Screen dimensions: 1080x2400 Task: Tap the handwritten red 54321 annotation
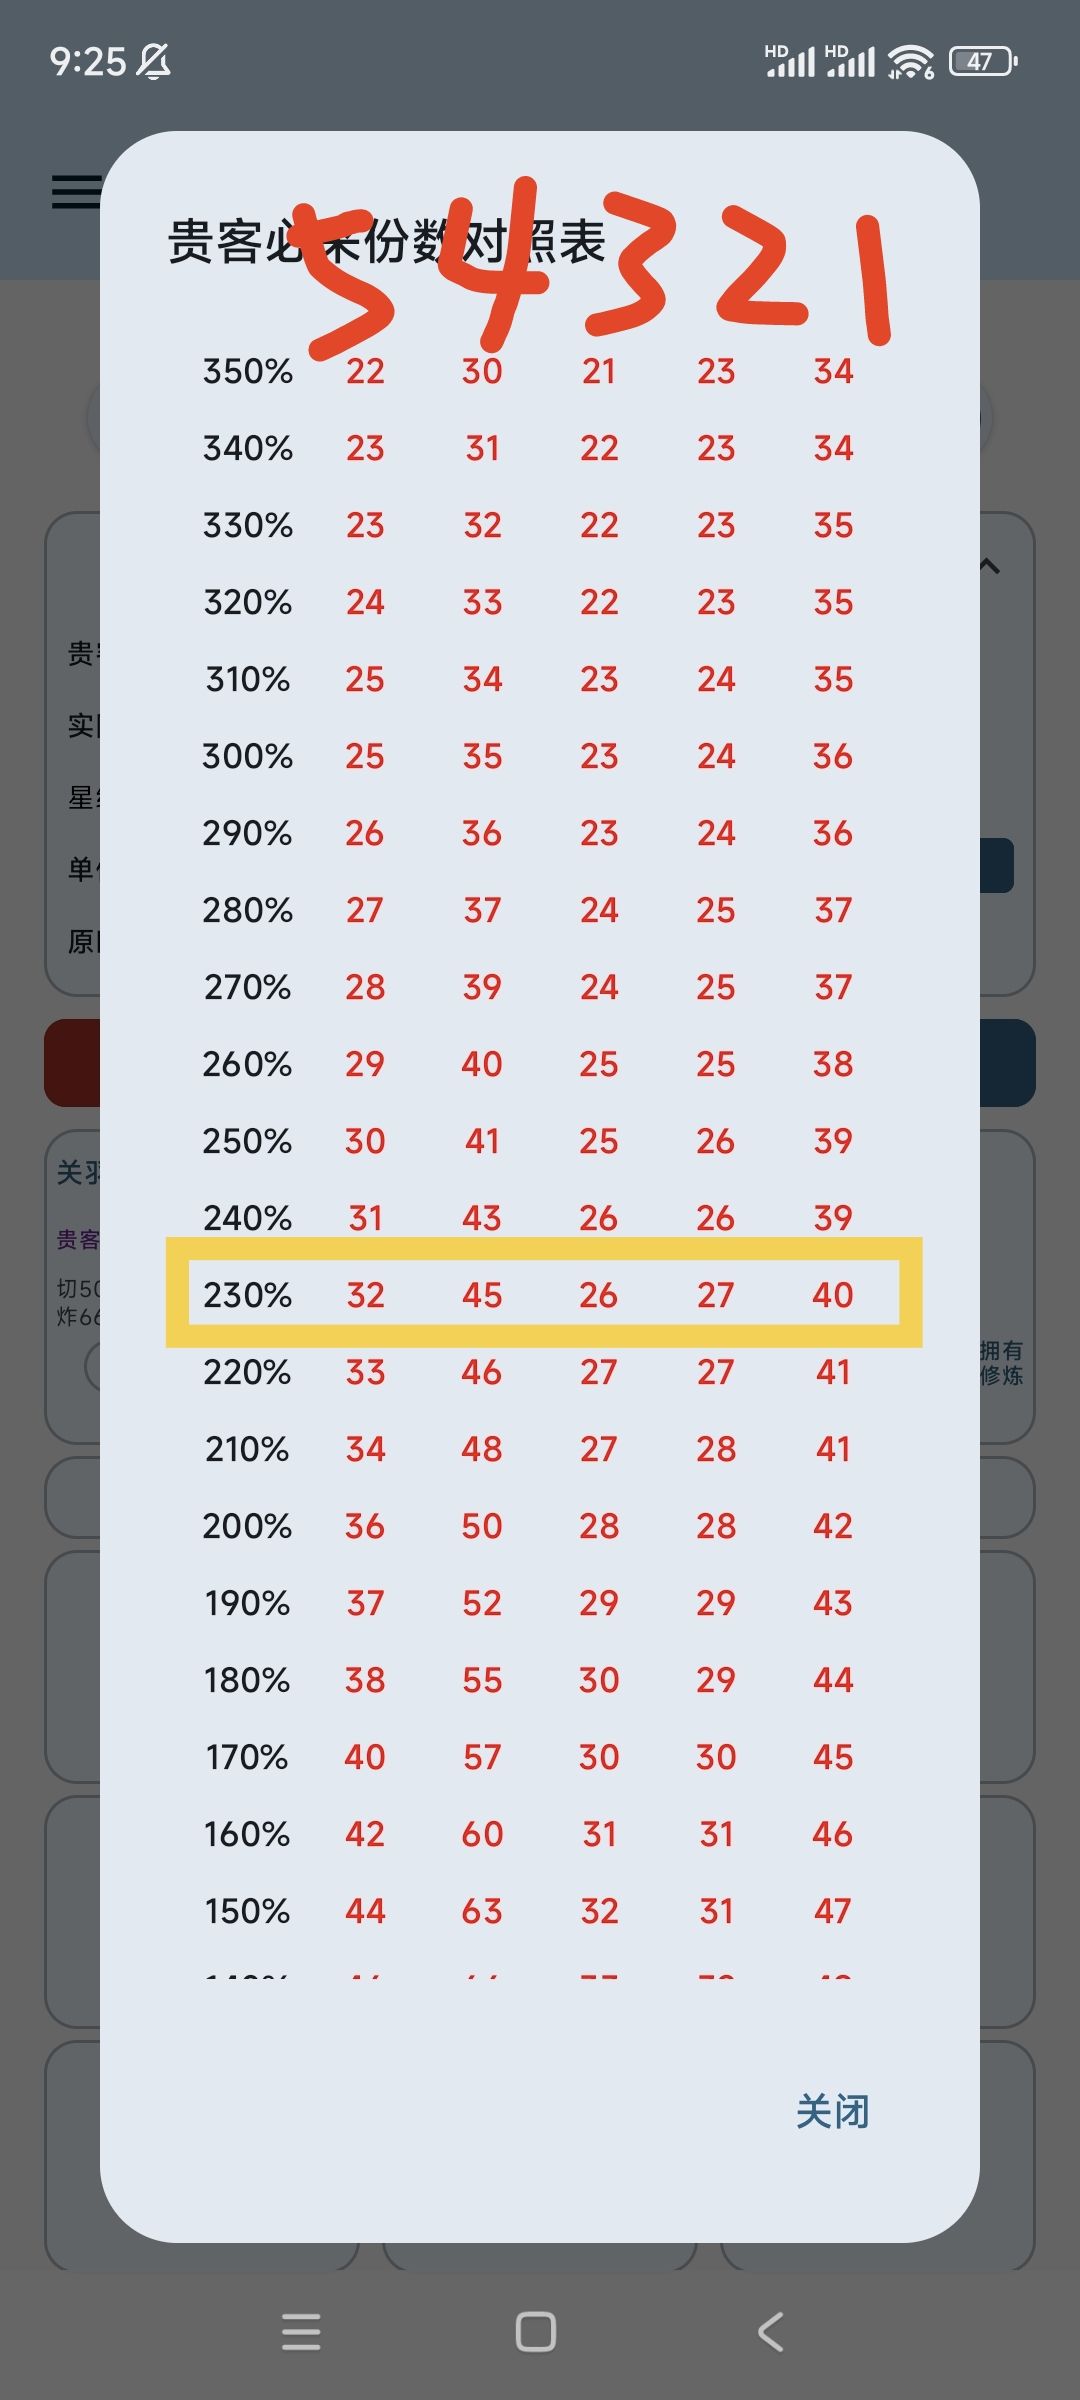pyautogui.click(x=600, y=265)
